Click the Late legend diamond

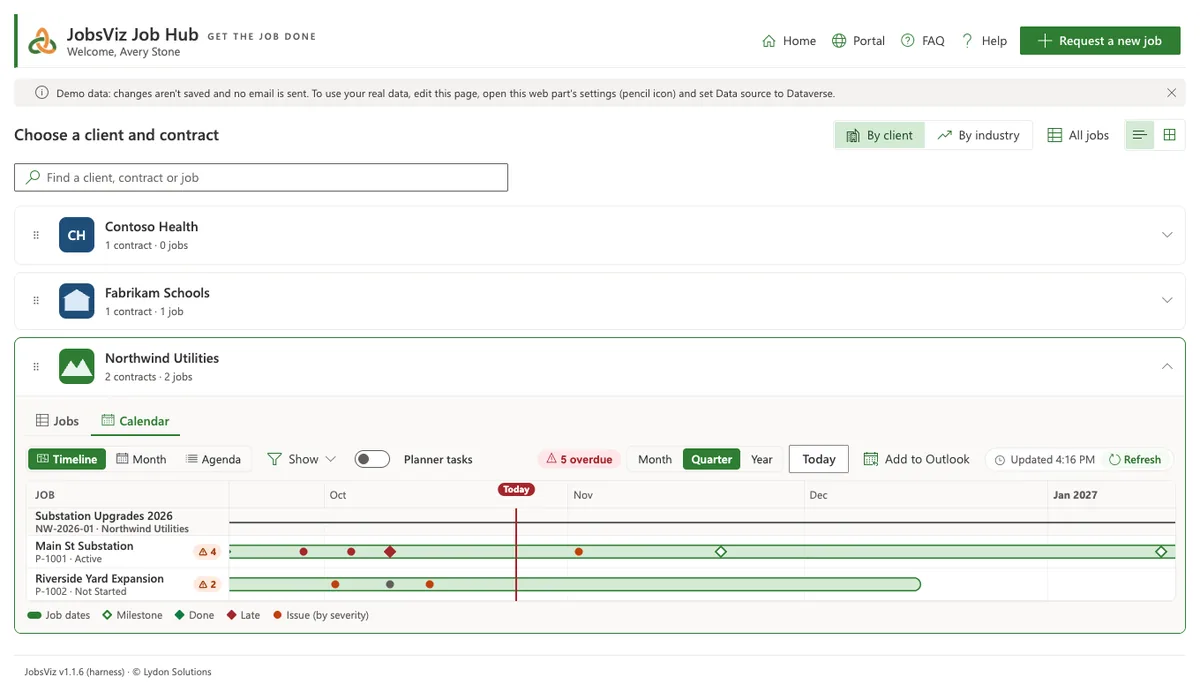pyautogui.click(x=232, y=615)
